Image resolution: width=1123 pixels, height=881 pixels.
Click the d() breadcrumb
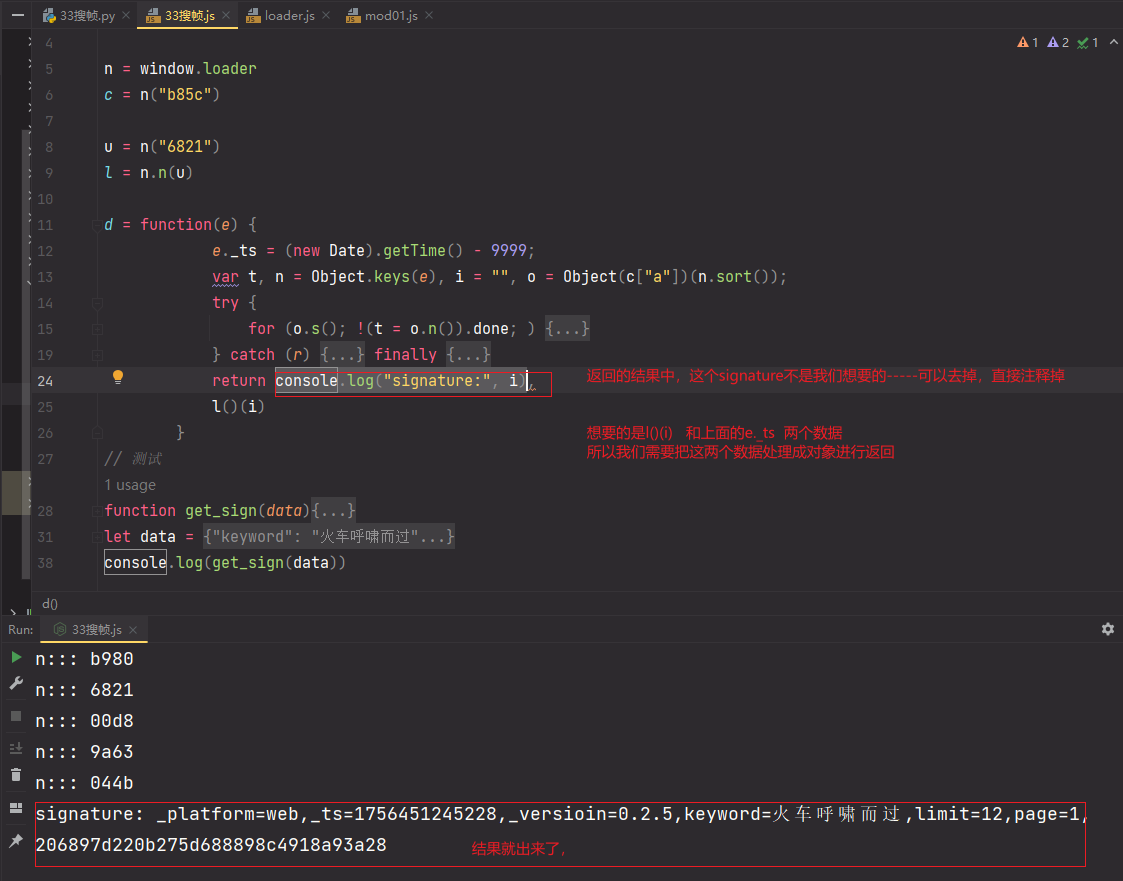tap(49, 604)
